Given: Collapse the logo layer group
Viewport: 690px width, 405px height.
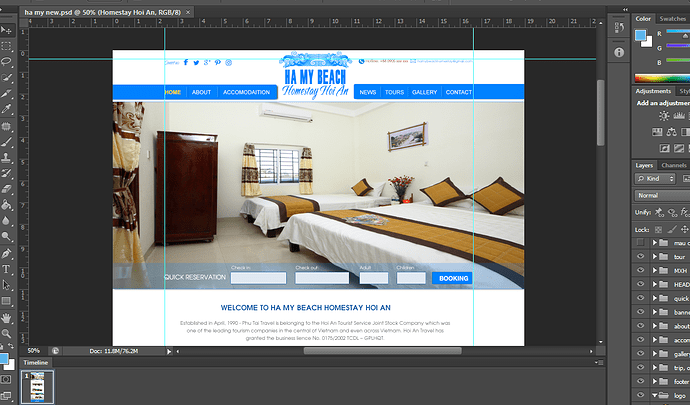Looking at the screenshot, I should [653, 395].
